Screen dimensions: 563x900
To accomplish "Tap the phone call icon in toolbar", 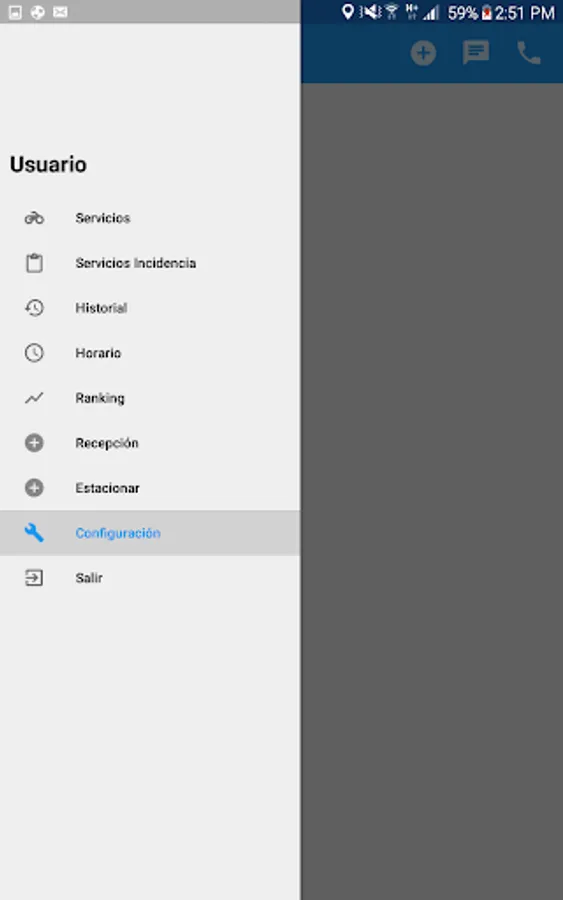I will click(529, 53).
